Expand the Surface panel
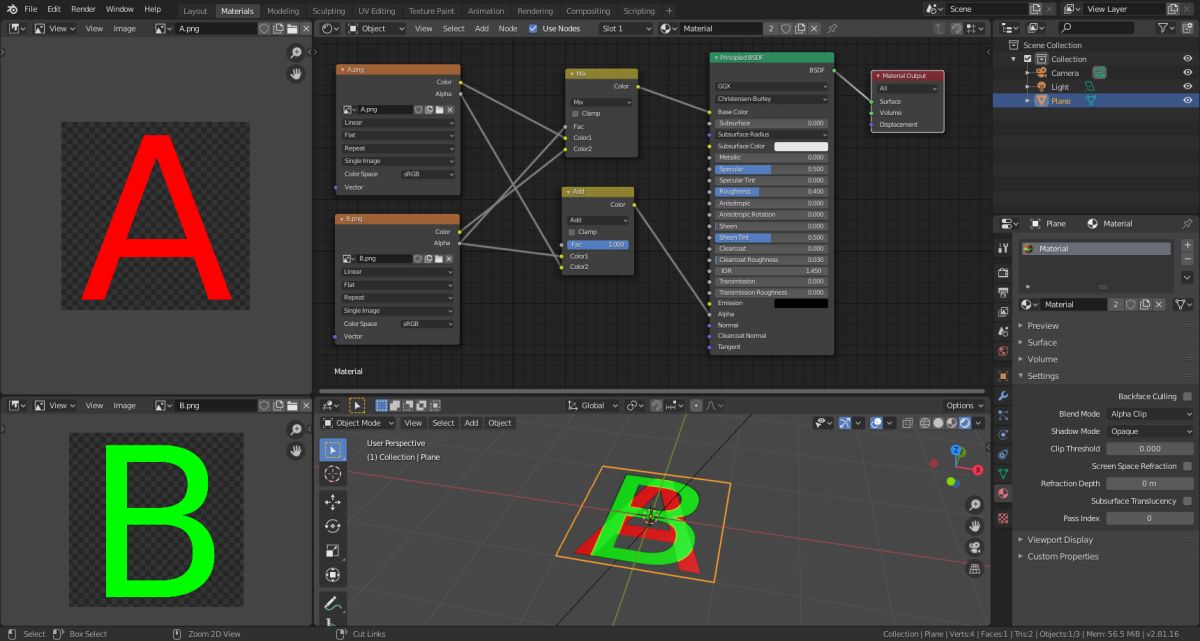 pos(1042,342)
